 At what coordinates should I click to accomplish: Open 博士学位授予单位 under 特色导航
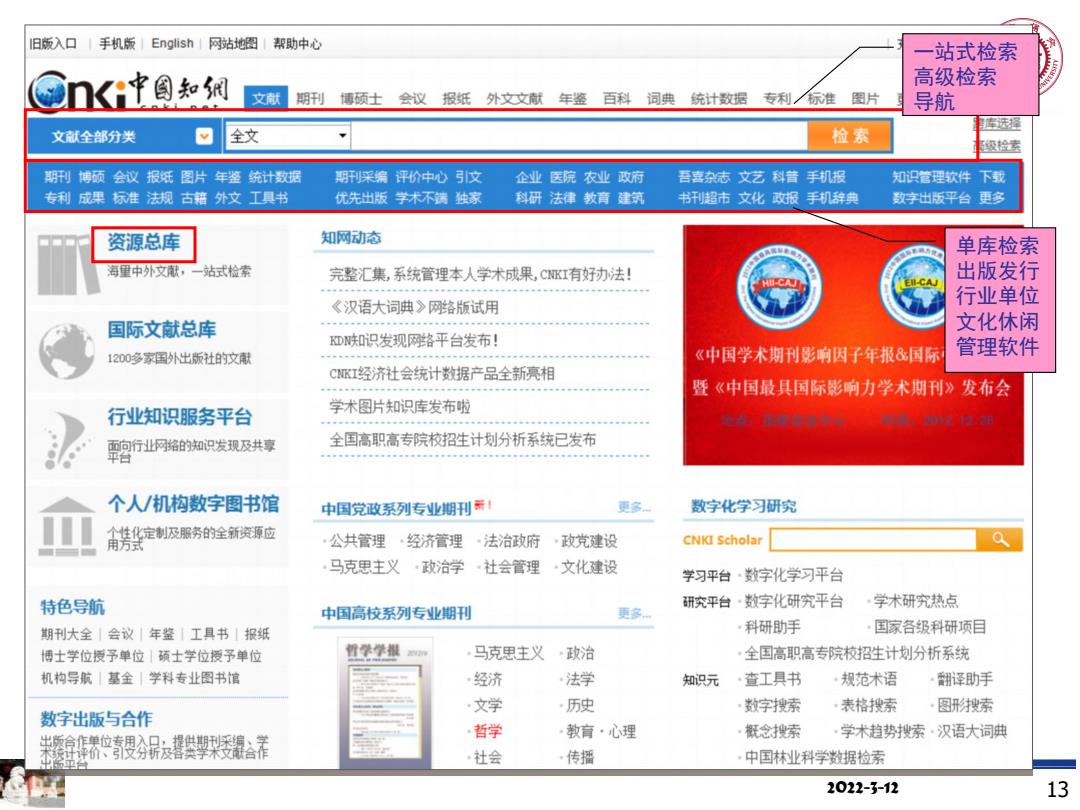point(92,656)
